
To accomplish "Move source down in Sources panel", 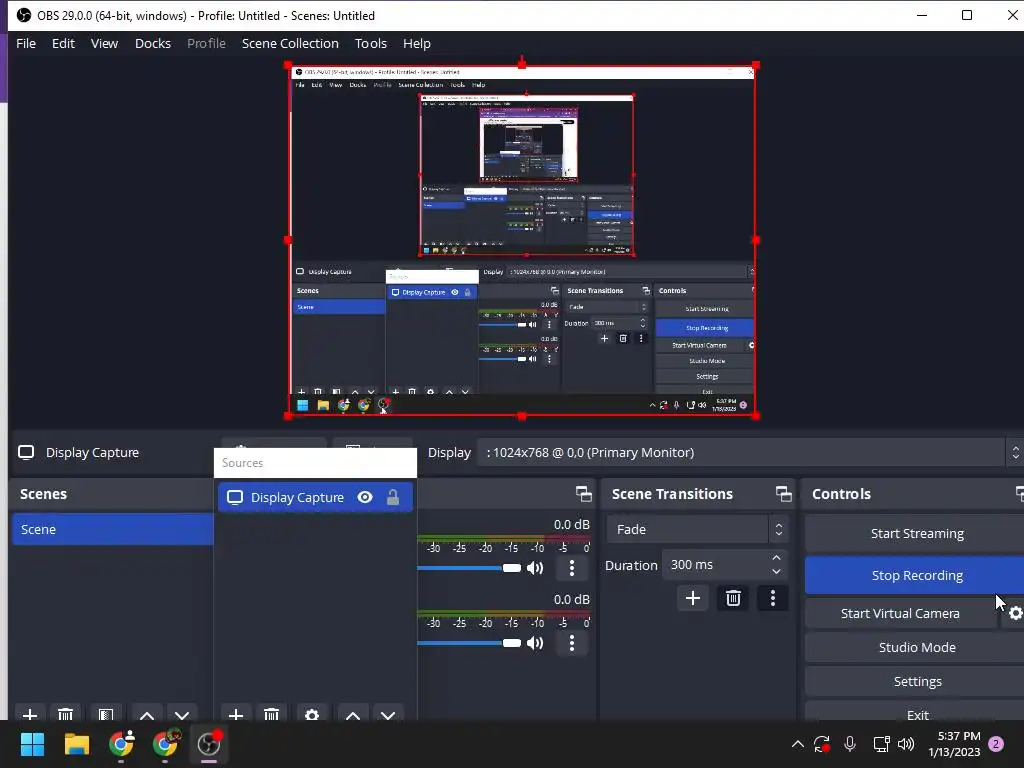I will pos(388,715).
